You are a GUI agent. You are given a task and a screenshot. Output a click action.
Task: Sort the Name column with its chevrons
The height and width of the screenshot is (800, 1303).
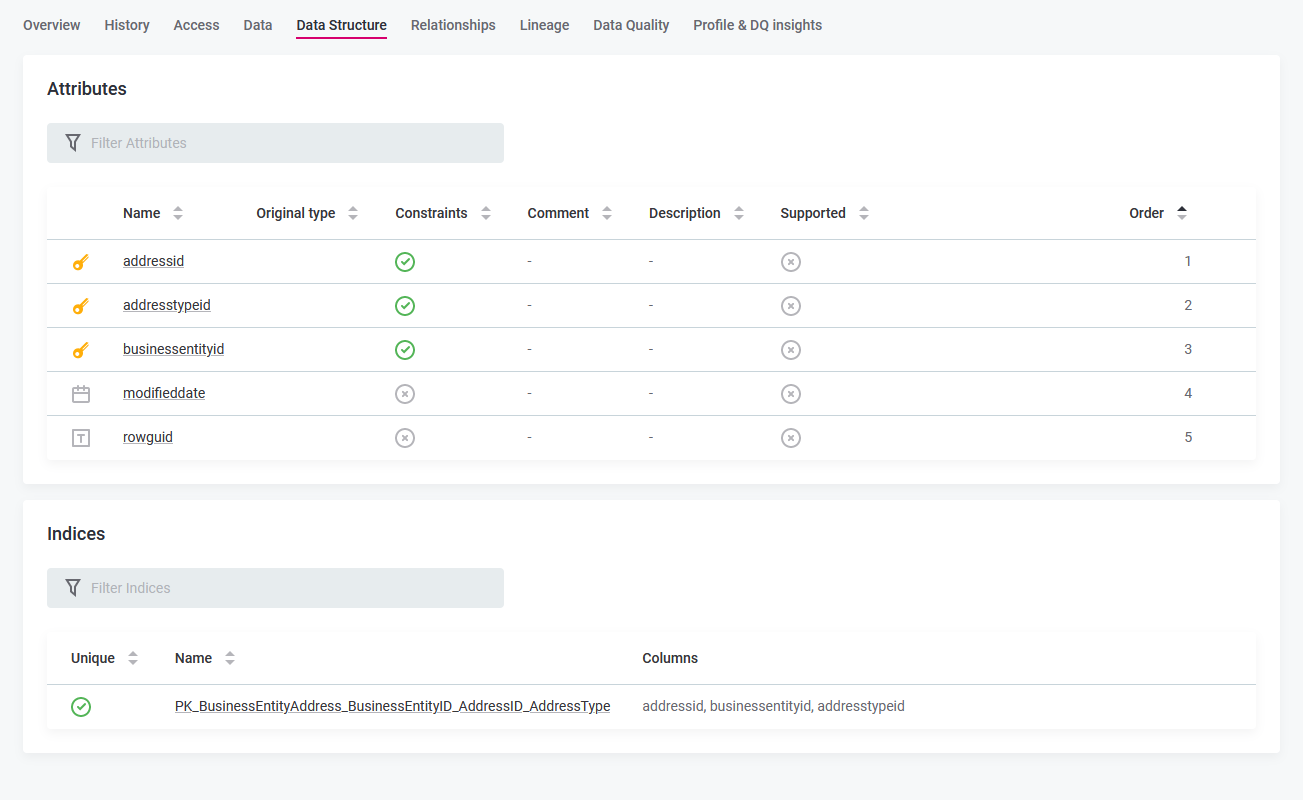pos(178,212)
